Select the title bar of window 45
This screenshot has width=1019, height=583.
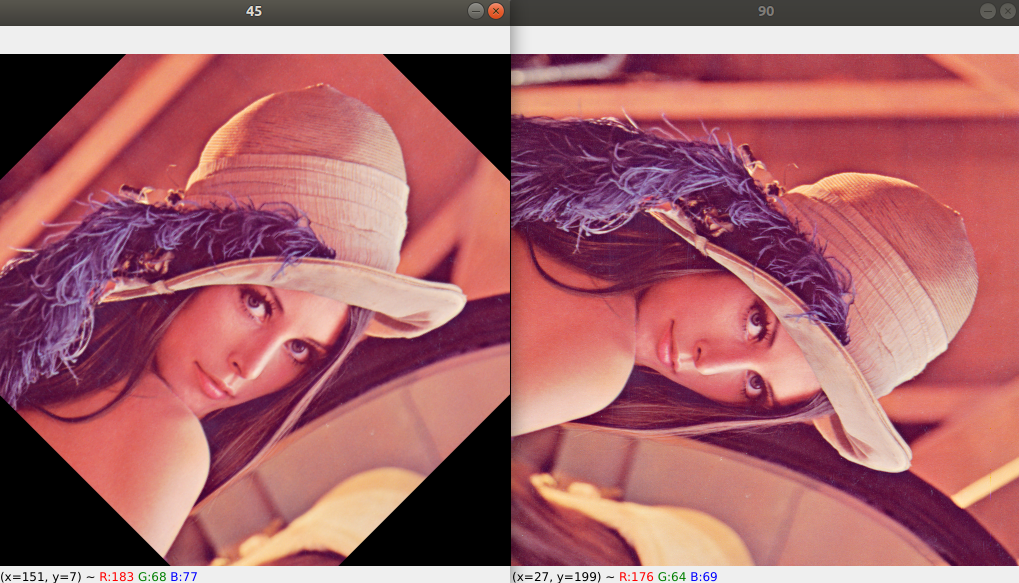[255, 12]
